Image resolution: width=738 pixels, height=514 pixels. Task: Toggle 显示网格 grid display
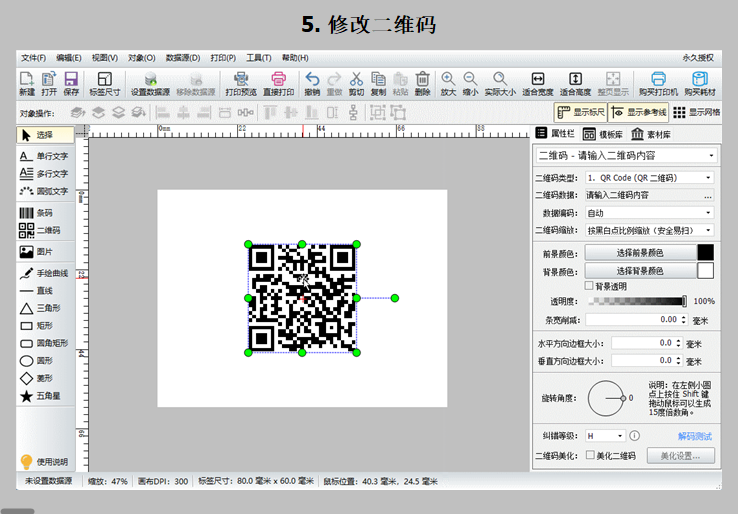click(697, 112)
